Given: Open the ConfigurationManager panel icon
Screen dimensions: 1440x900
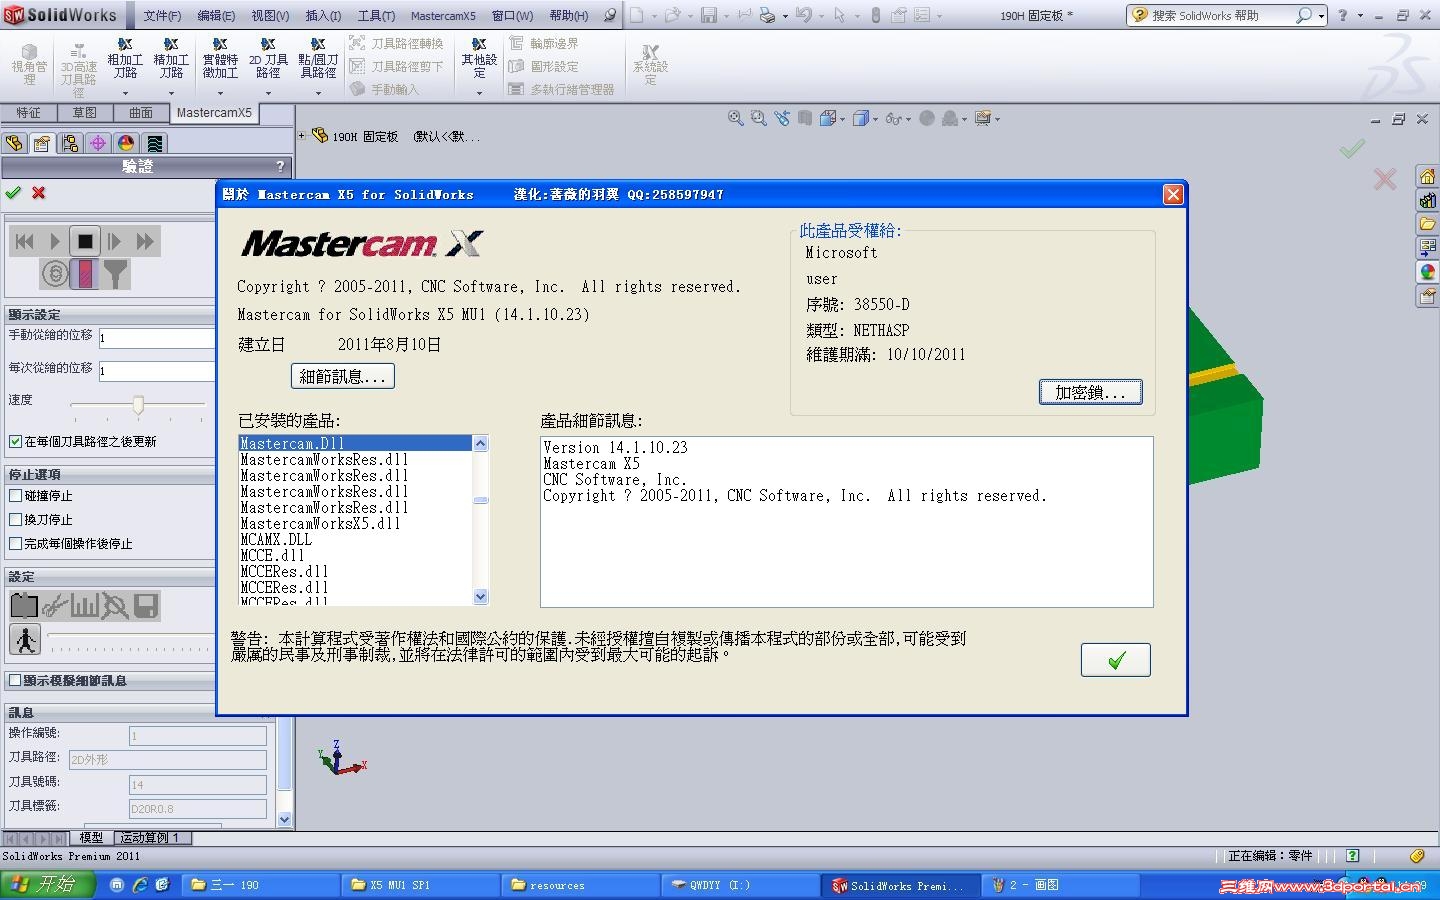Looking at the screenshot, I should pyautogui.click(x=70, y=143).
